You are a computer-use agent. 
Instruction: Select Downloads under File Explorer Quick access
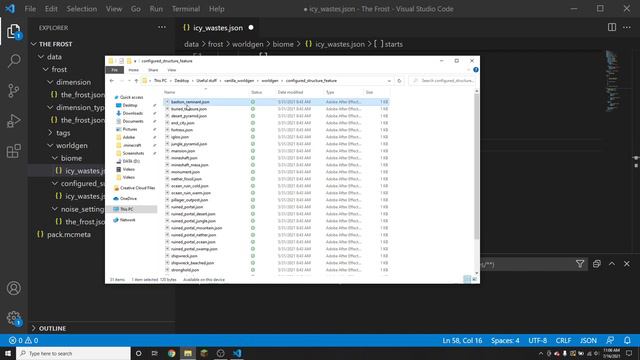(132, 113)
